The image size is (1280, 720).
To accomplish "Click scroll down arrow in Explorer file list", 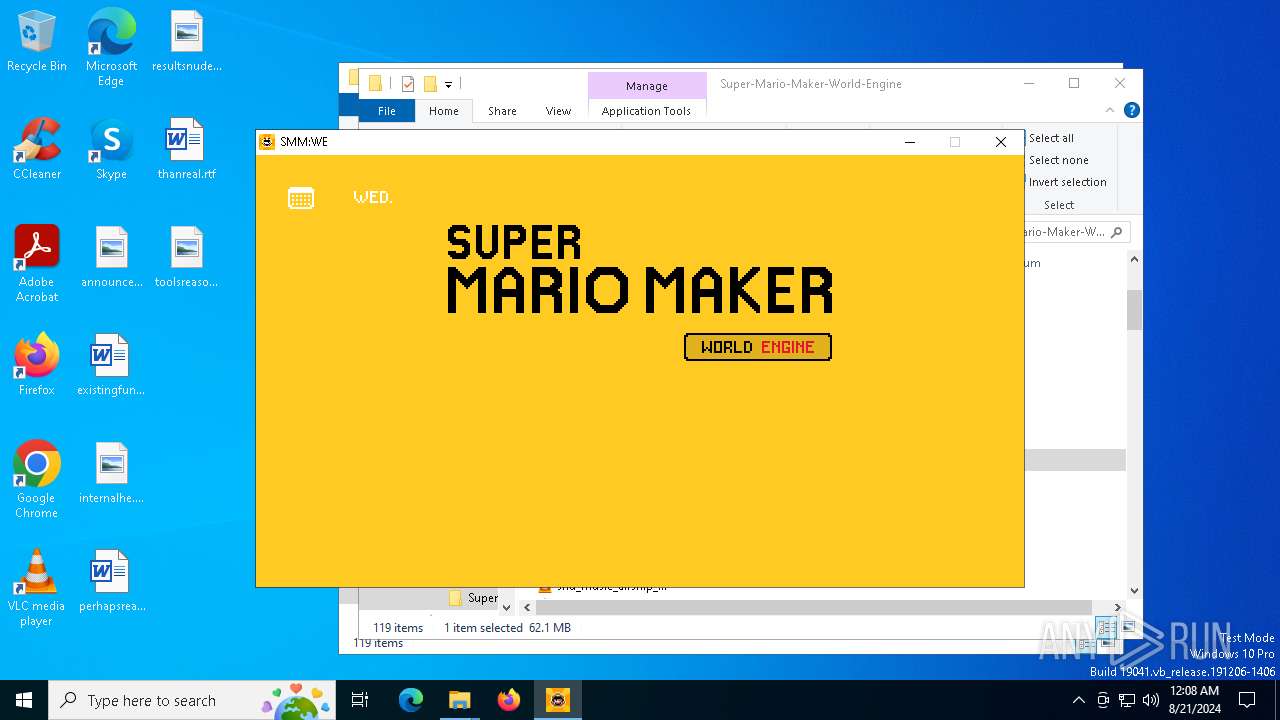I will pos(1134,590).
